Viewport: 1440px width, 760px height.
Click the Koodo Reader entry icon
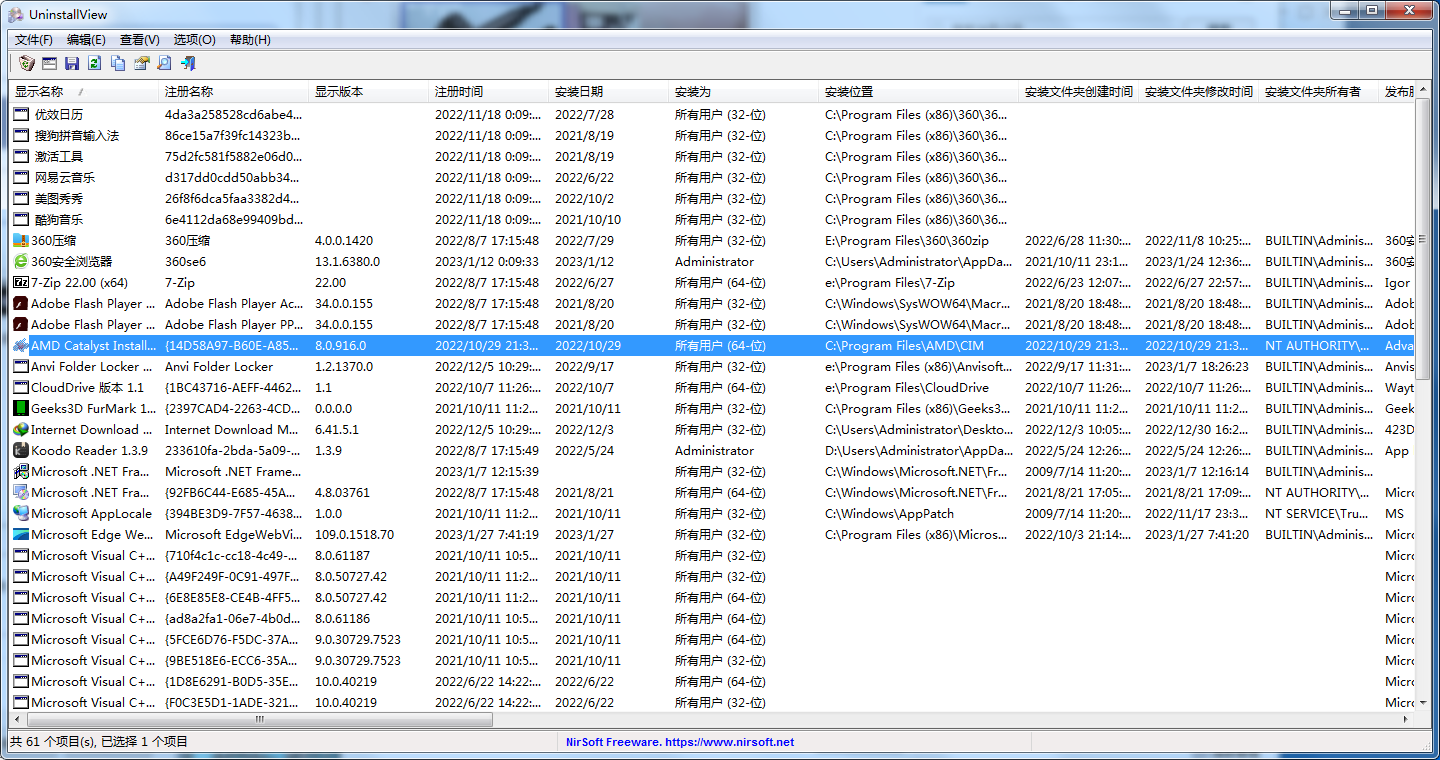[x=21, y=450]
